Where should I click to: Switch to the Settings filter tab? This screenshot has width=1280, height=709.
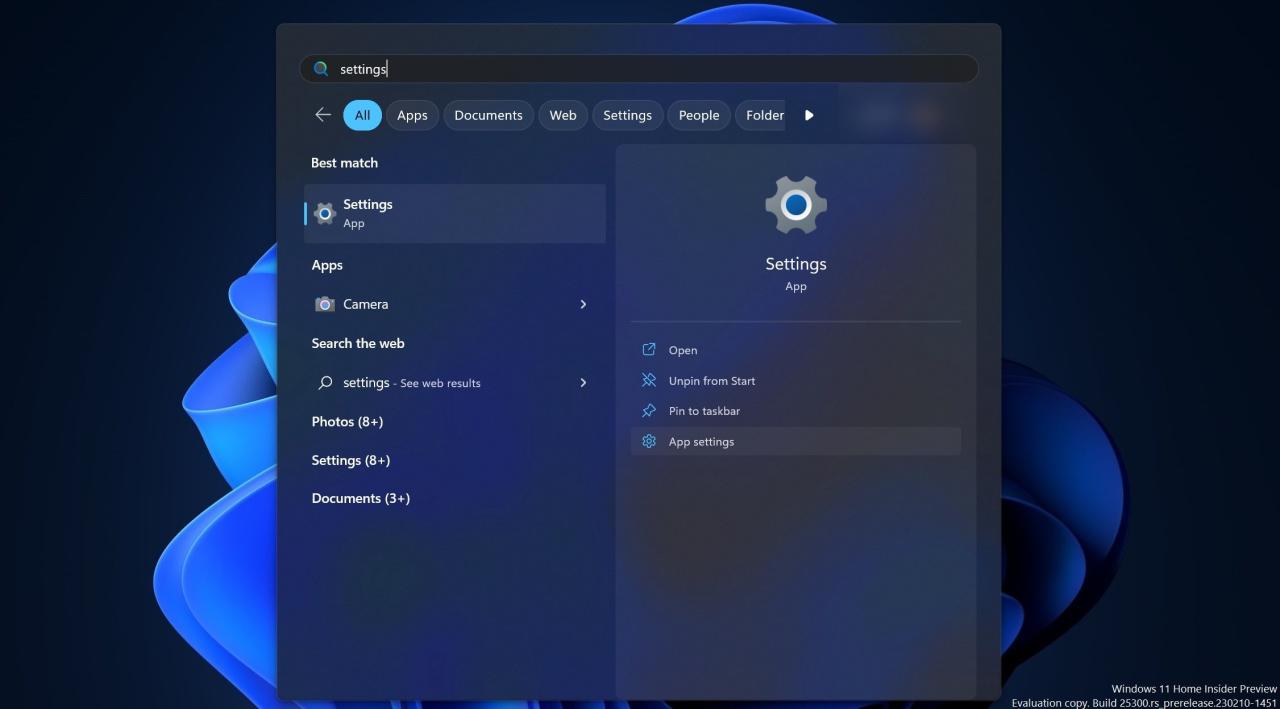[627, 115]
